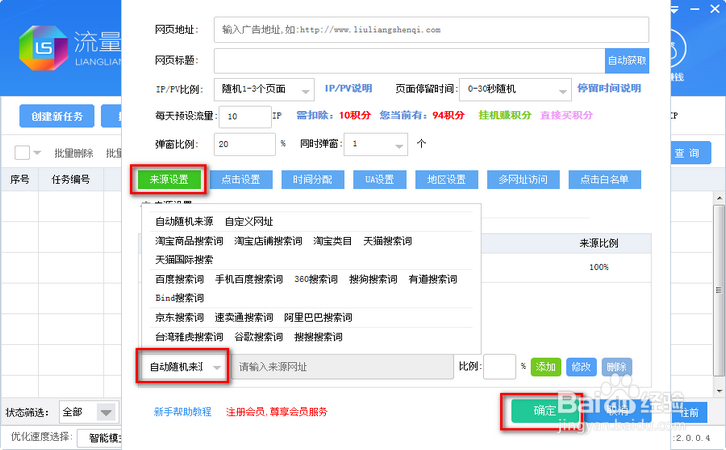This screenshot has height=450, width=726.
Task: Select 淘宝类目 option
Action: (332, 241)
